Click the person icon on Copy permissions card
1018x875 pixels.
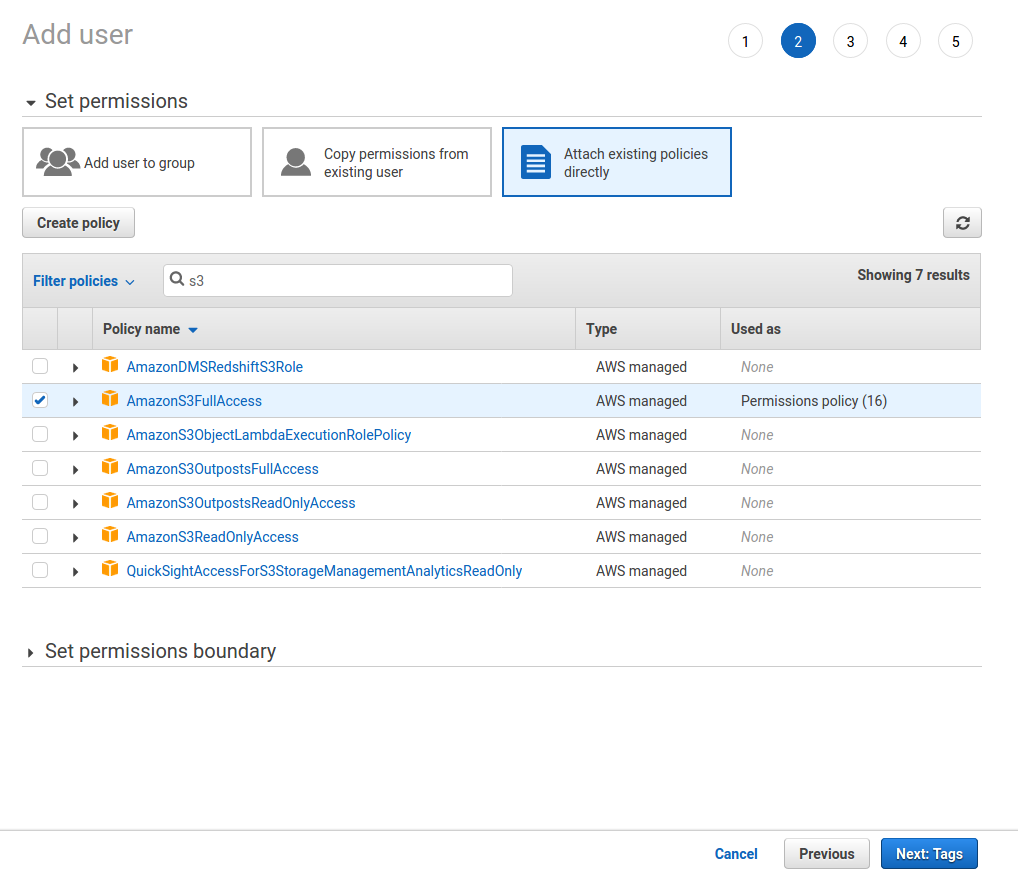(295, 162)
